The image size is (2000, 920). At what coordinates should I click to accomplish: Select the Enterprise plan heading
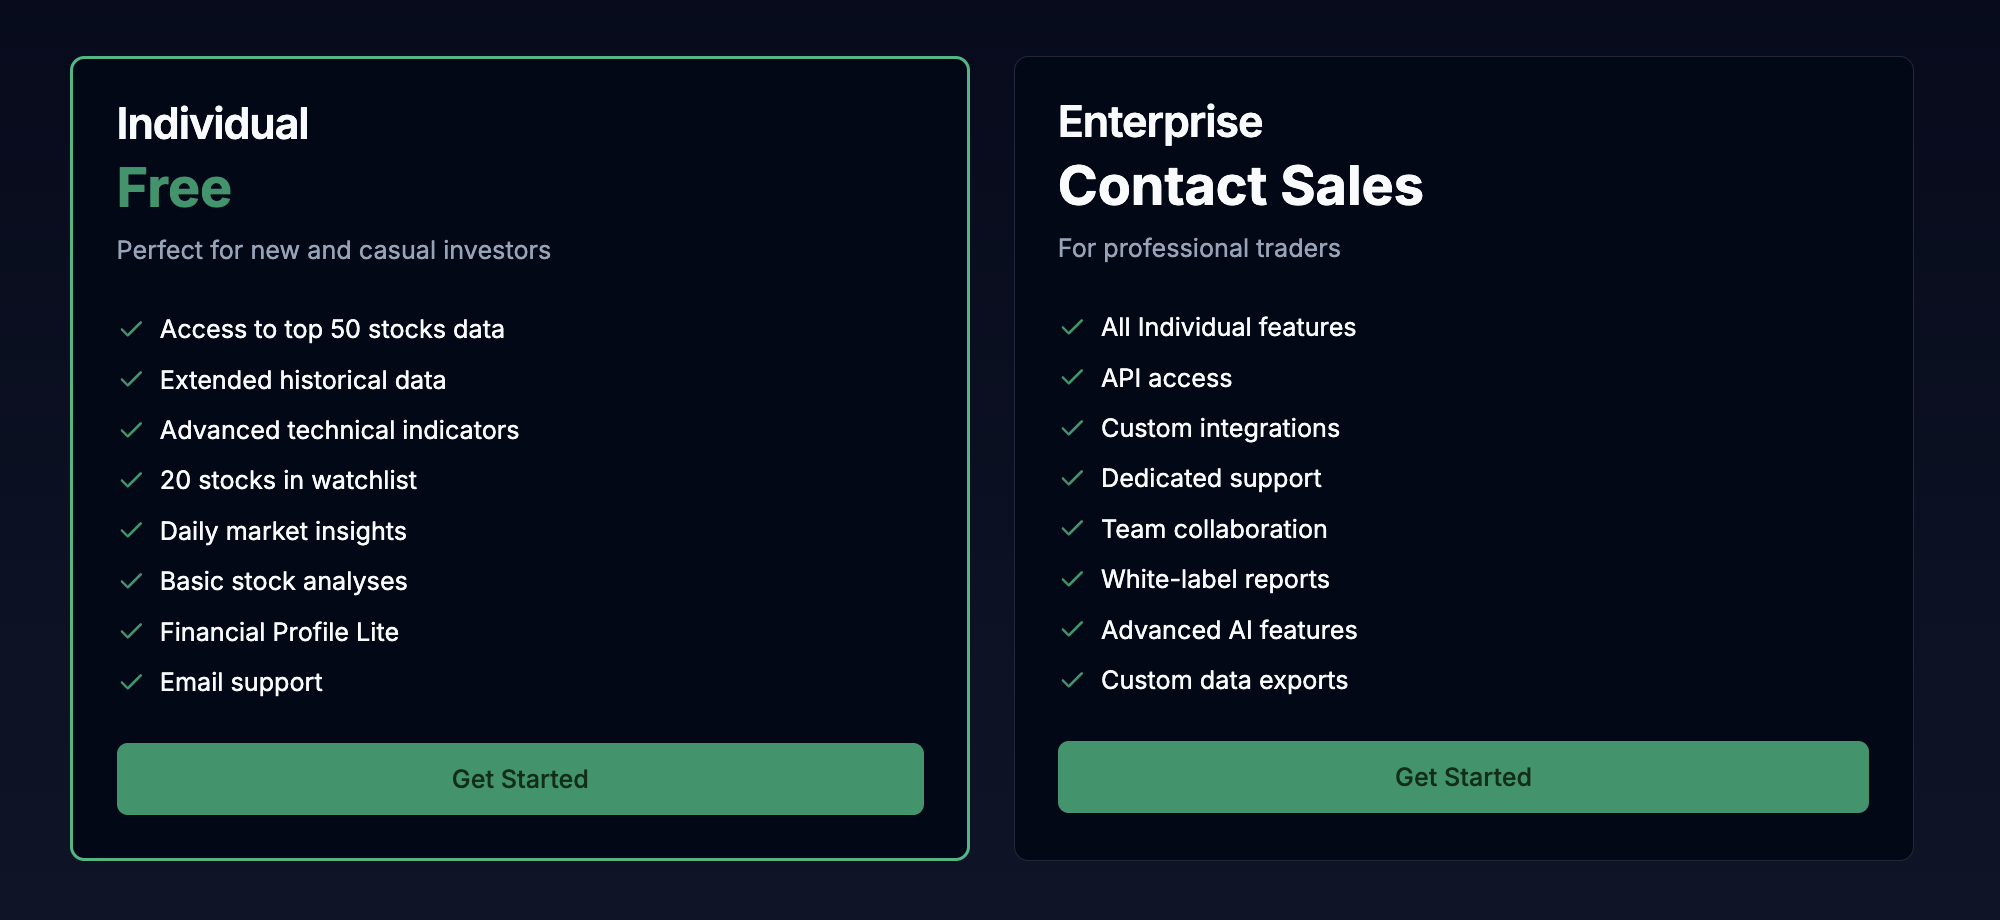(1160, 122)
